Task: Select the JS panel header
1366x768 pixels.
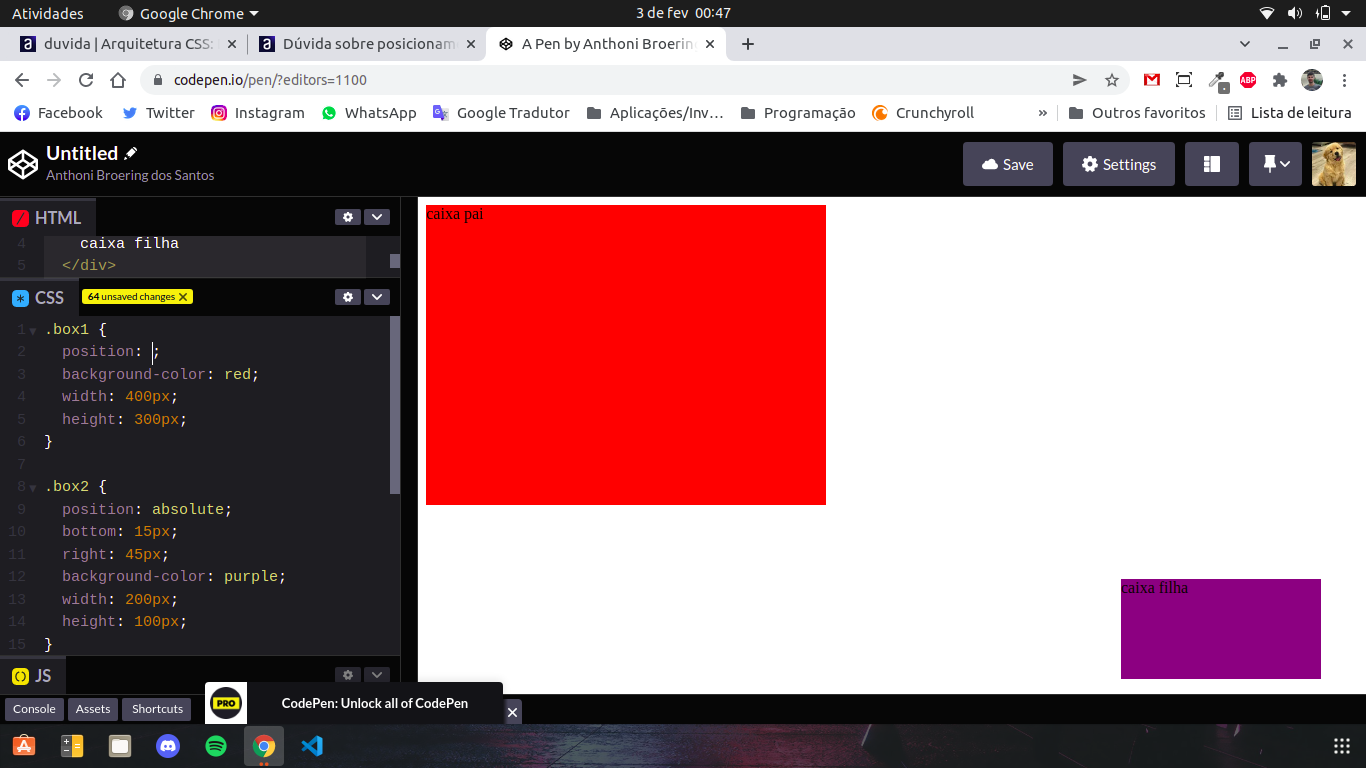Action: 32,676
